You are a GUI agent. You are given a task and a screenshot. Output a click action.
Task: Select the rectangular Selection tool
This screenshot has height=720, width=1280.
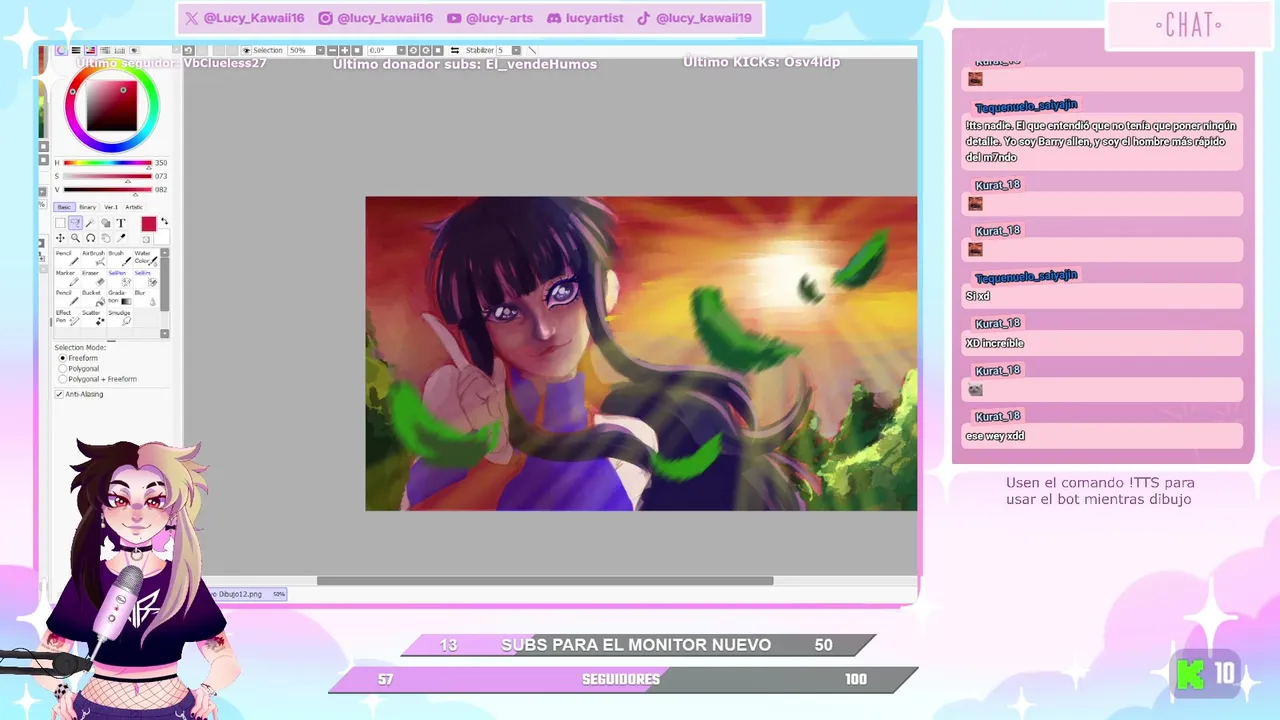click(60, 223)
